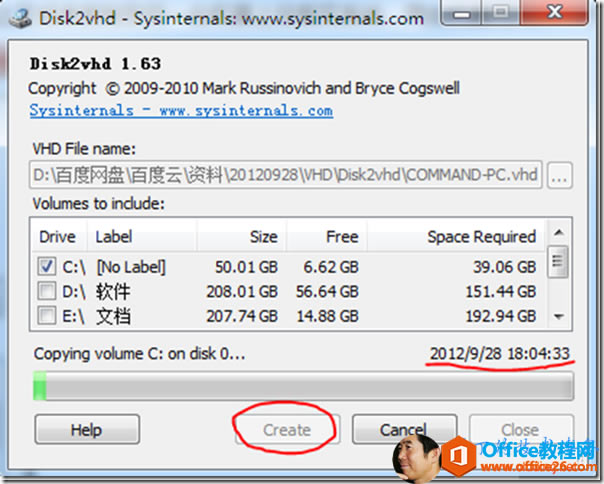Click the Help button

coord(87,429)
